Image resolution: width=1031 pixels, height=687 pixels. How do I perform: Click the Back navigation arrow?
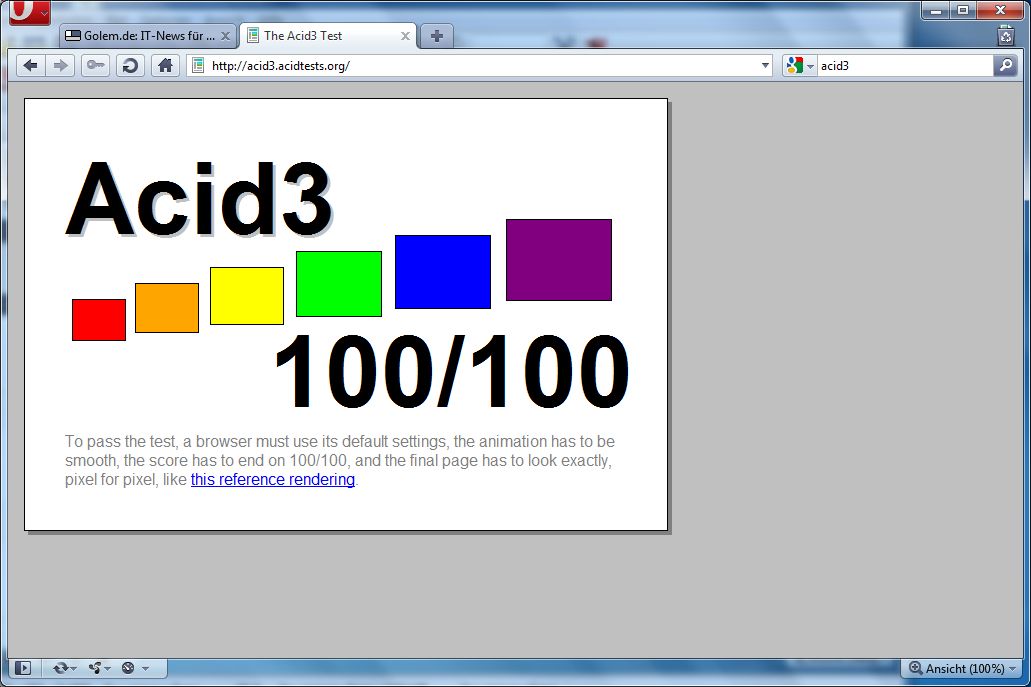tap(30, 65)
